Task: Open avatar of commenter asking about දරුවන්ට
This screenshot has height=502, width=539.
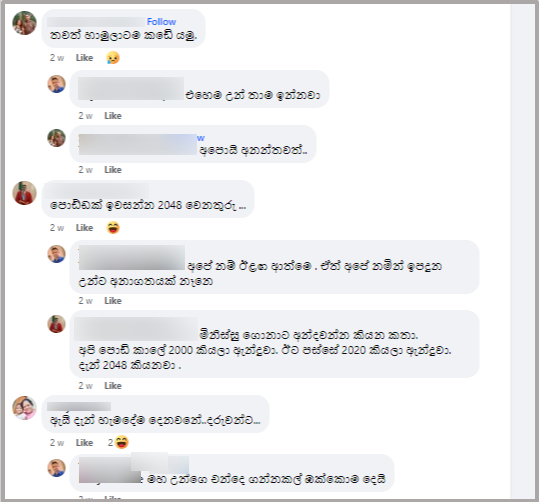Action: pyautogui.click(x=24, y=408)
